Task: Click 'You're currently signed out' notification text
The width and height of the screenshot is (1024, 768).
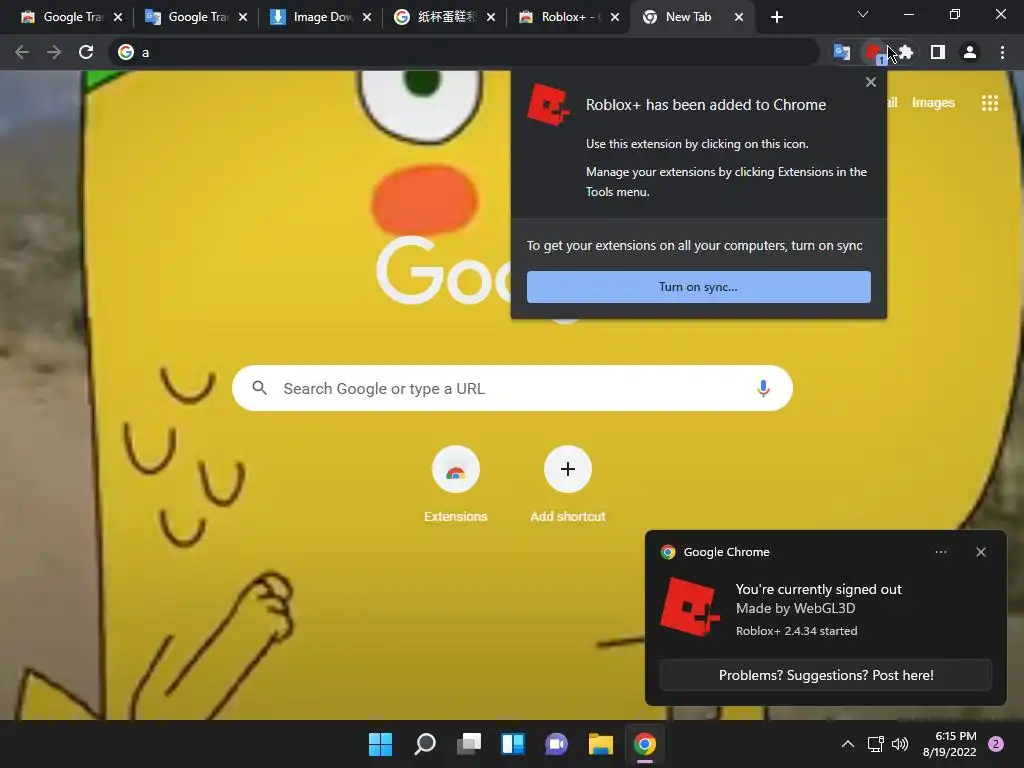Action: pyautogui.click(x=818, y=589)
